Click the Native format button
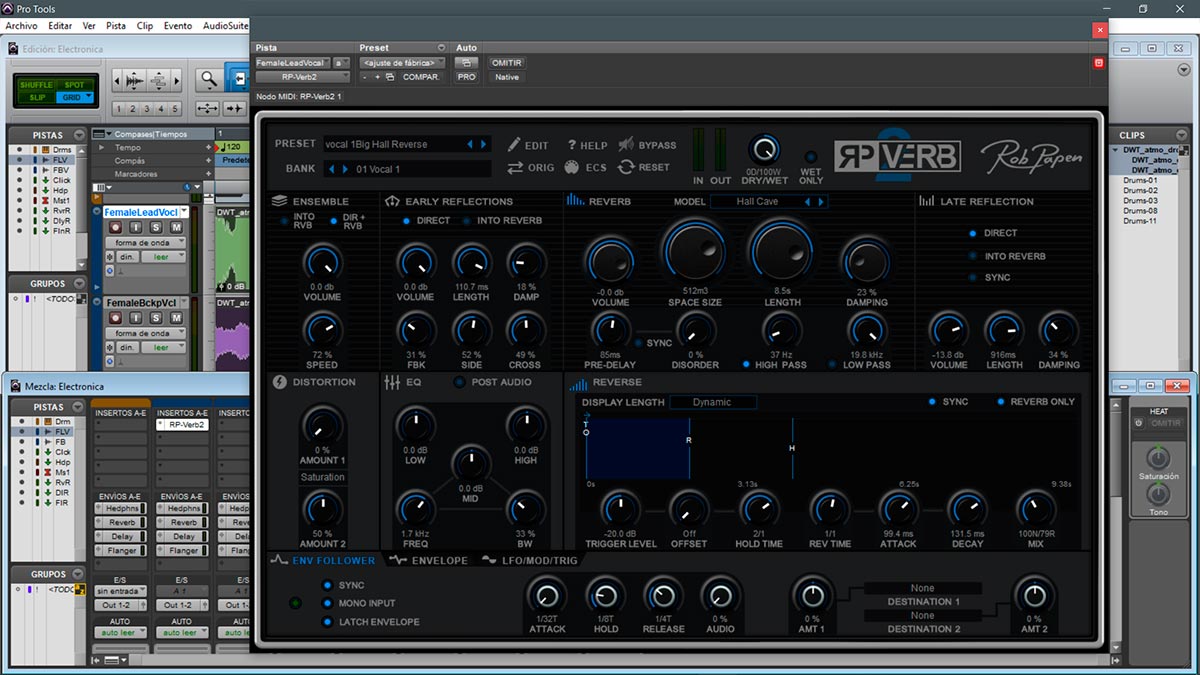Image resolution: width=1200 pixels, height=675 pixels. tap(507, 77)
